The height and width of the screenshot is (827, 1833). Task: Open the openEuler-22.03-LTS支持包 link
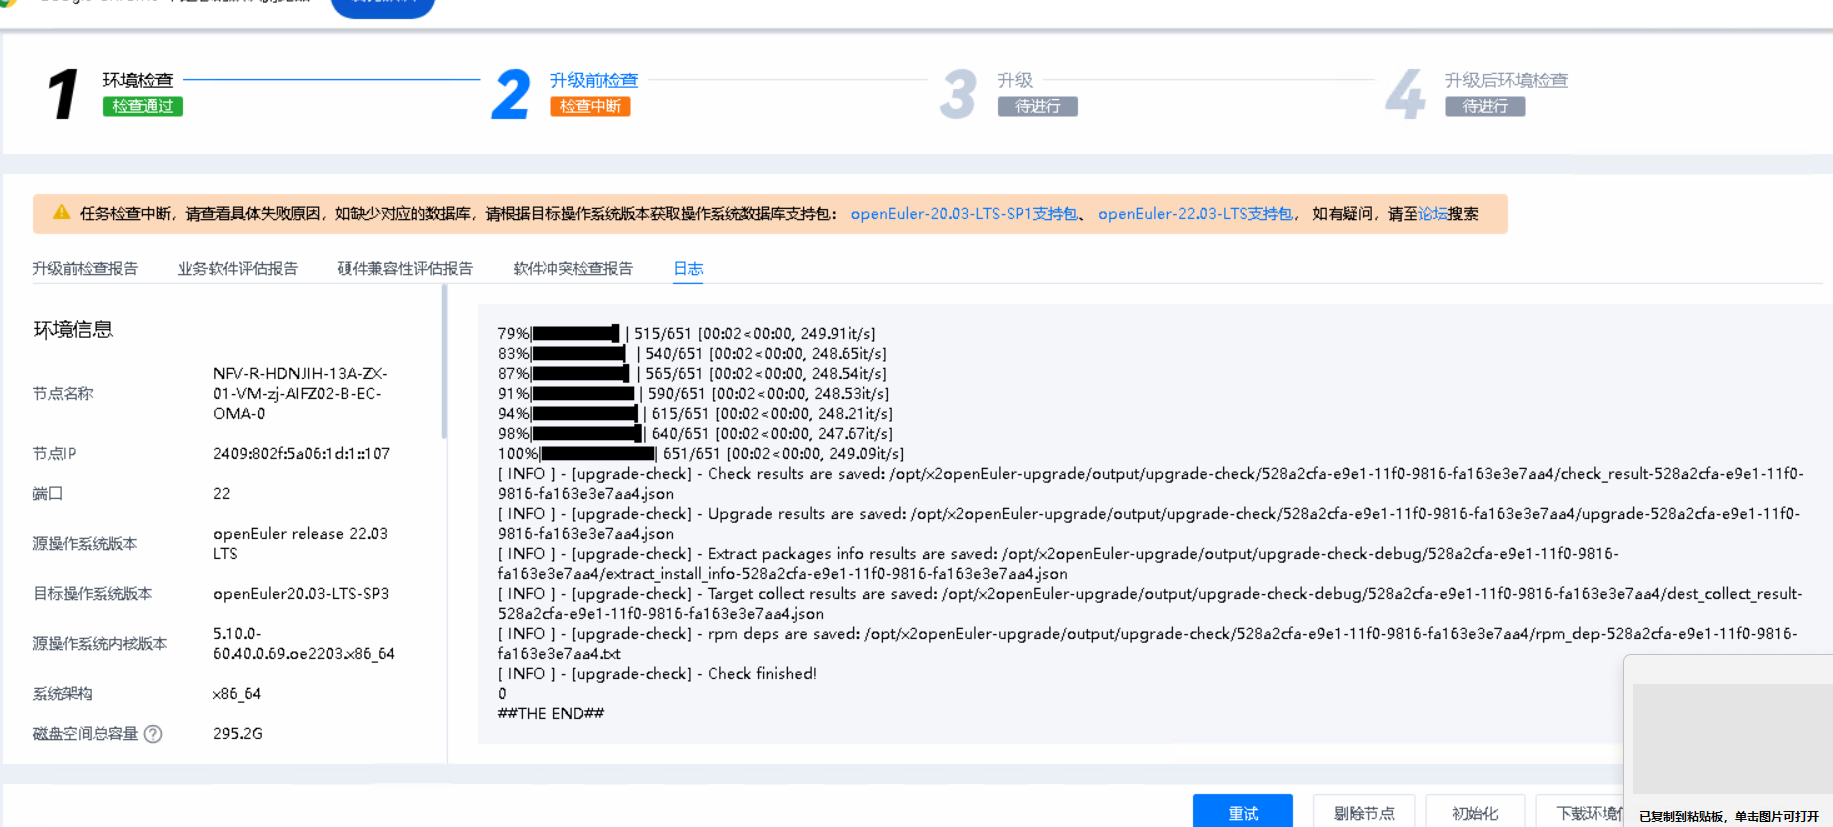1195,214
